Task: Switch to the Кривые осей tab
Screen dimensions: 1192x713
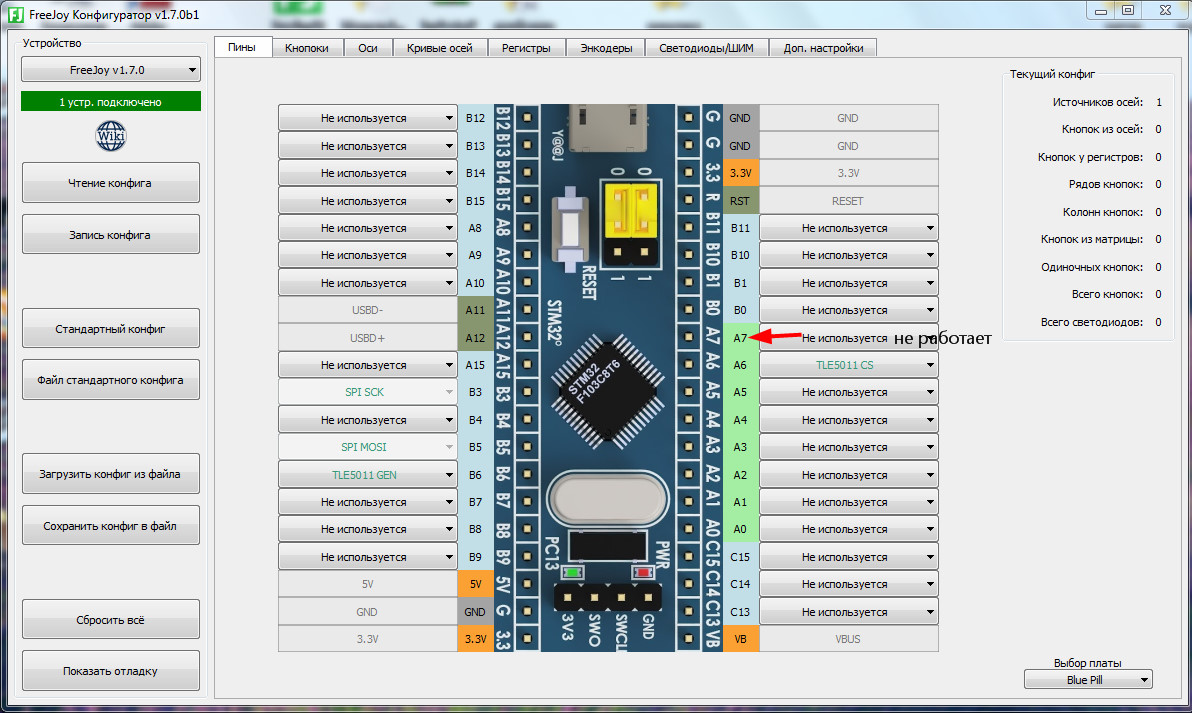Action: 439,48
